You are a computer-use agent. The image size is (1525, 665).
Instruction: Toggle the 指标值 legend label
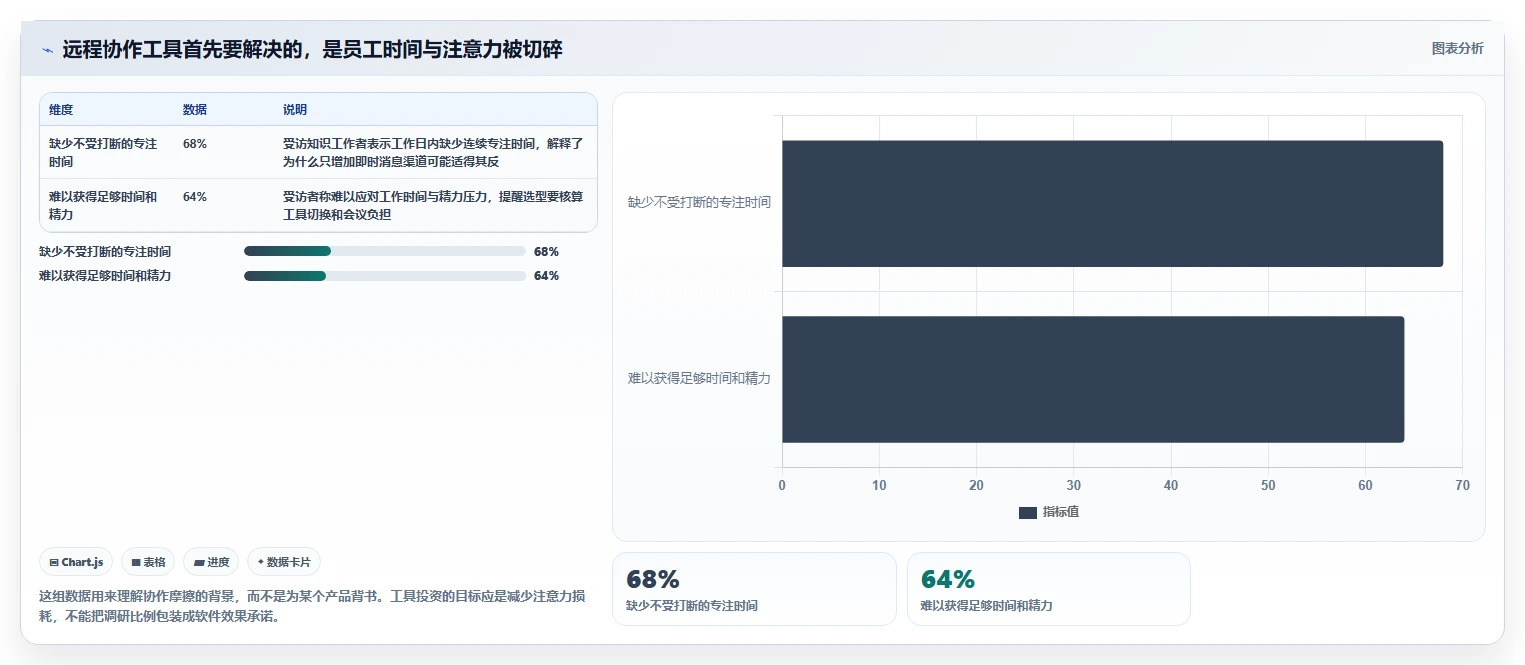1060,512
